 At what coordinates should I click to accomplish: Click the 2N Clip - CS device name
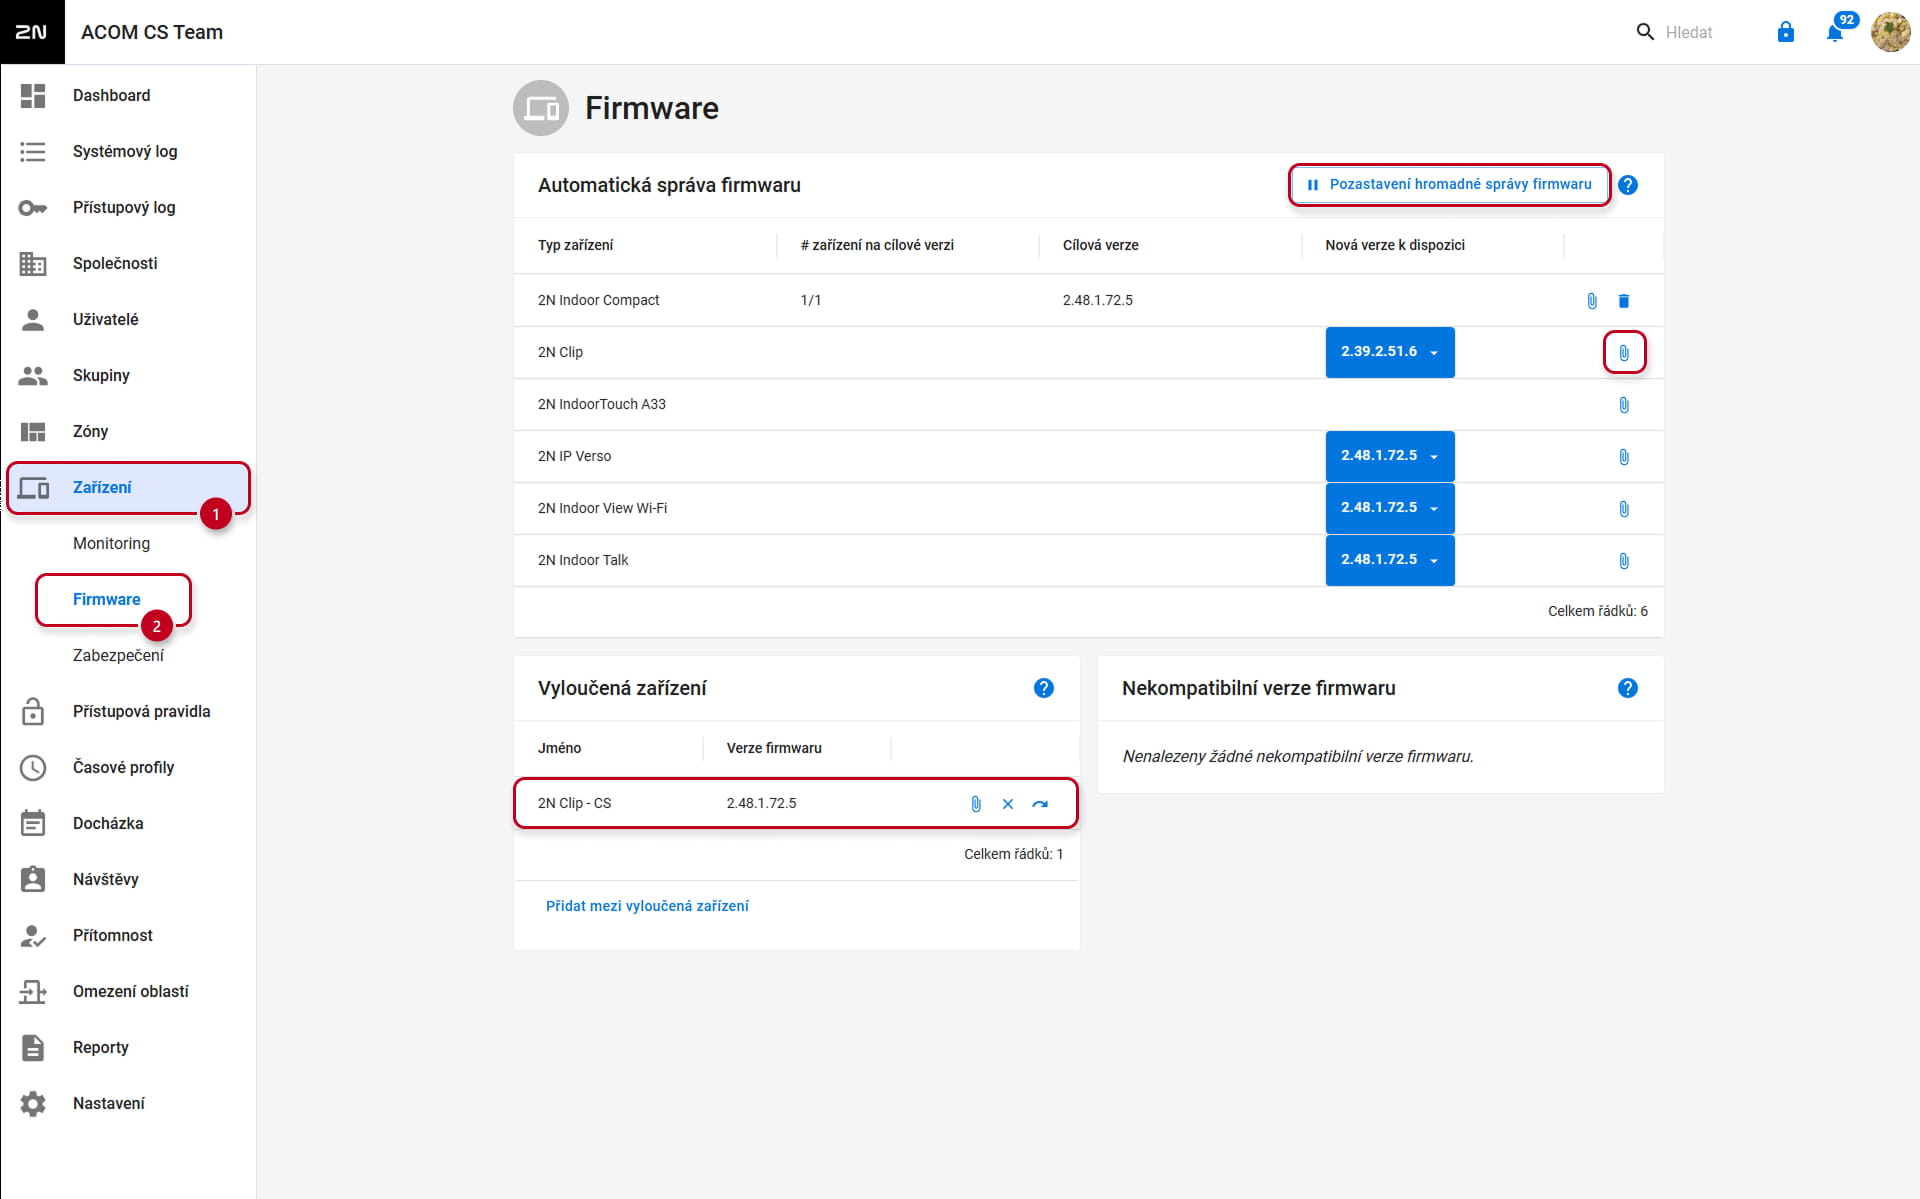pyautogui.click(x=574, y=803)
